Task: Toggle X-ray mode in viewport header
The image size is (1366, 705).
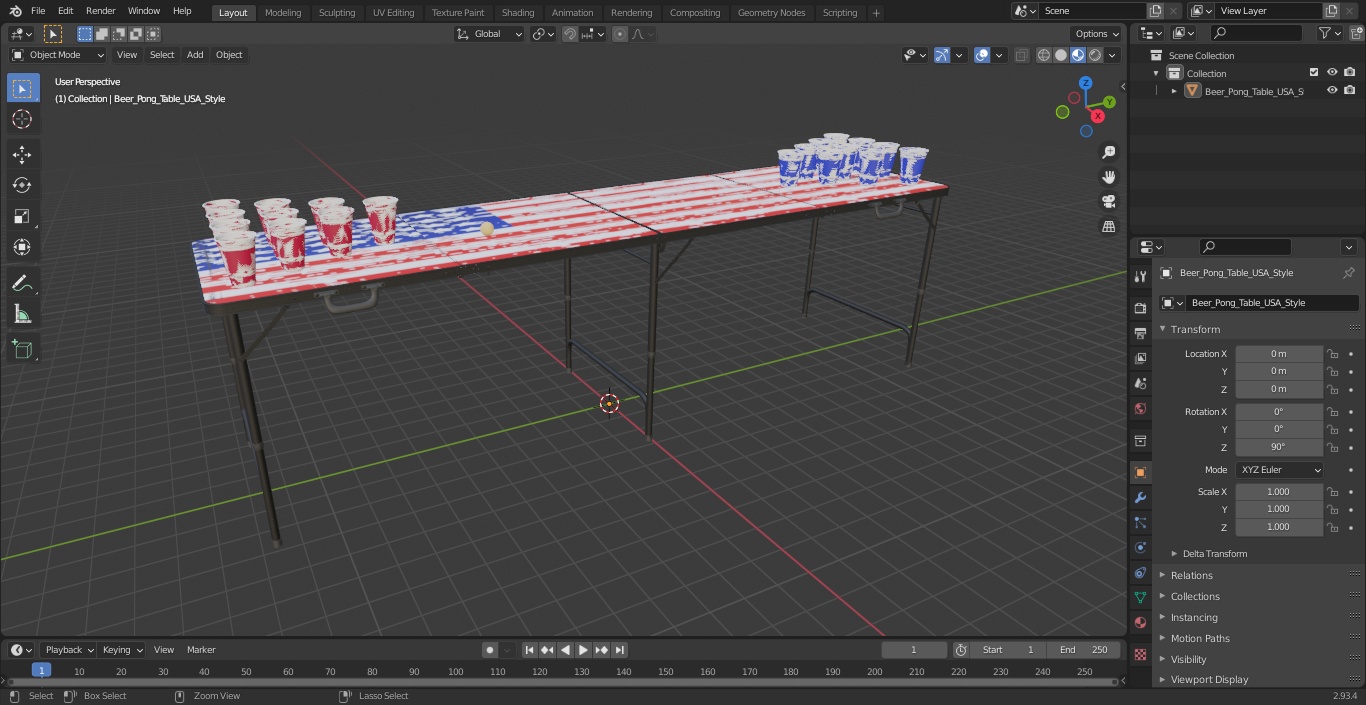Action: [x=1021, y=55]
